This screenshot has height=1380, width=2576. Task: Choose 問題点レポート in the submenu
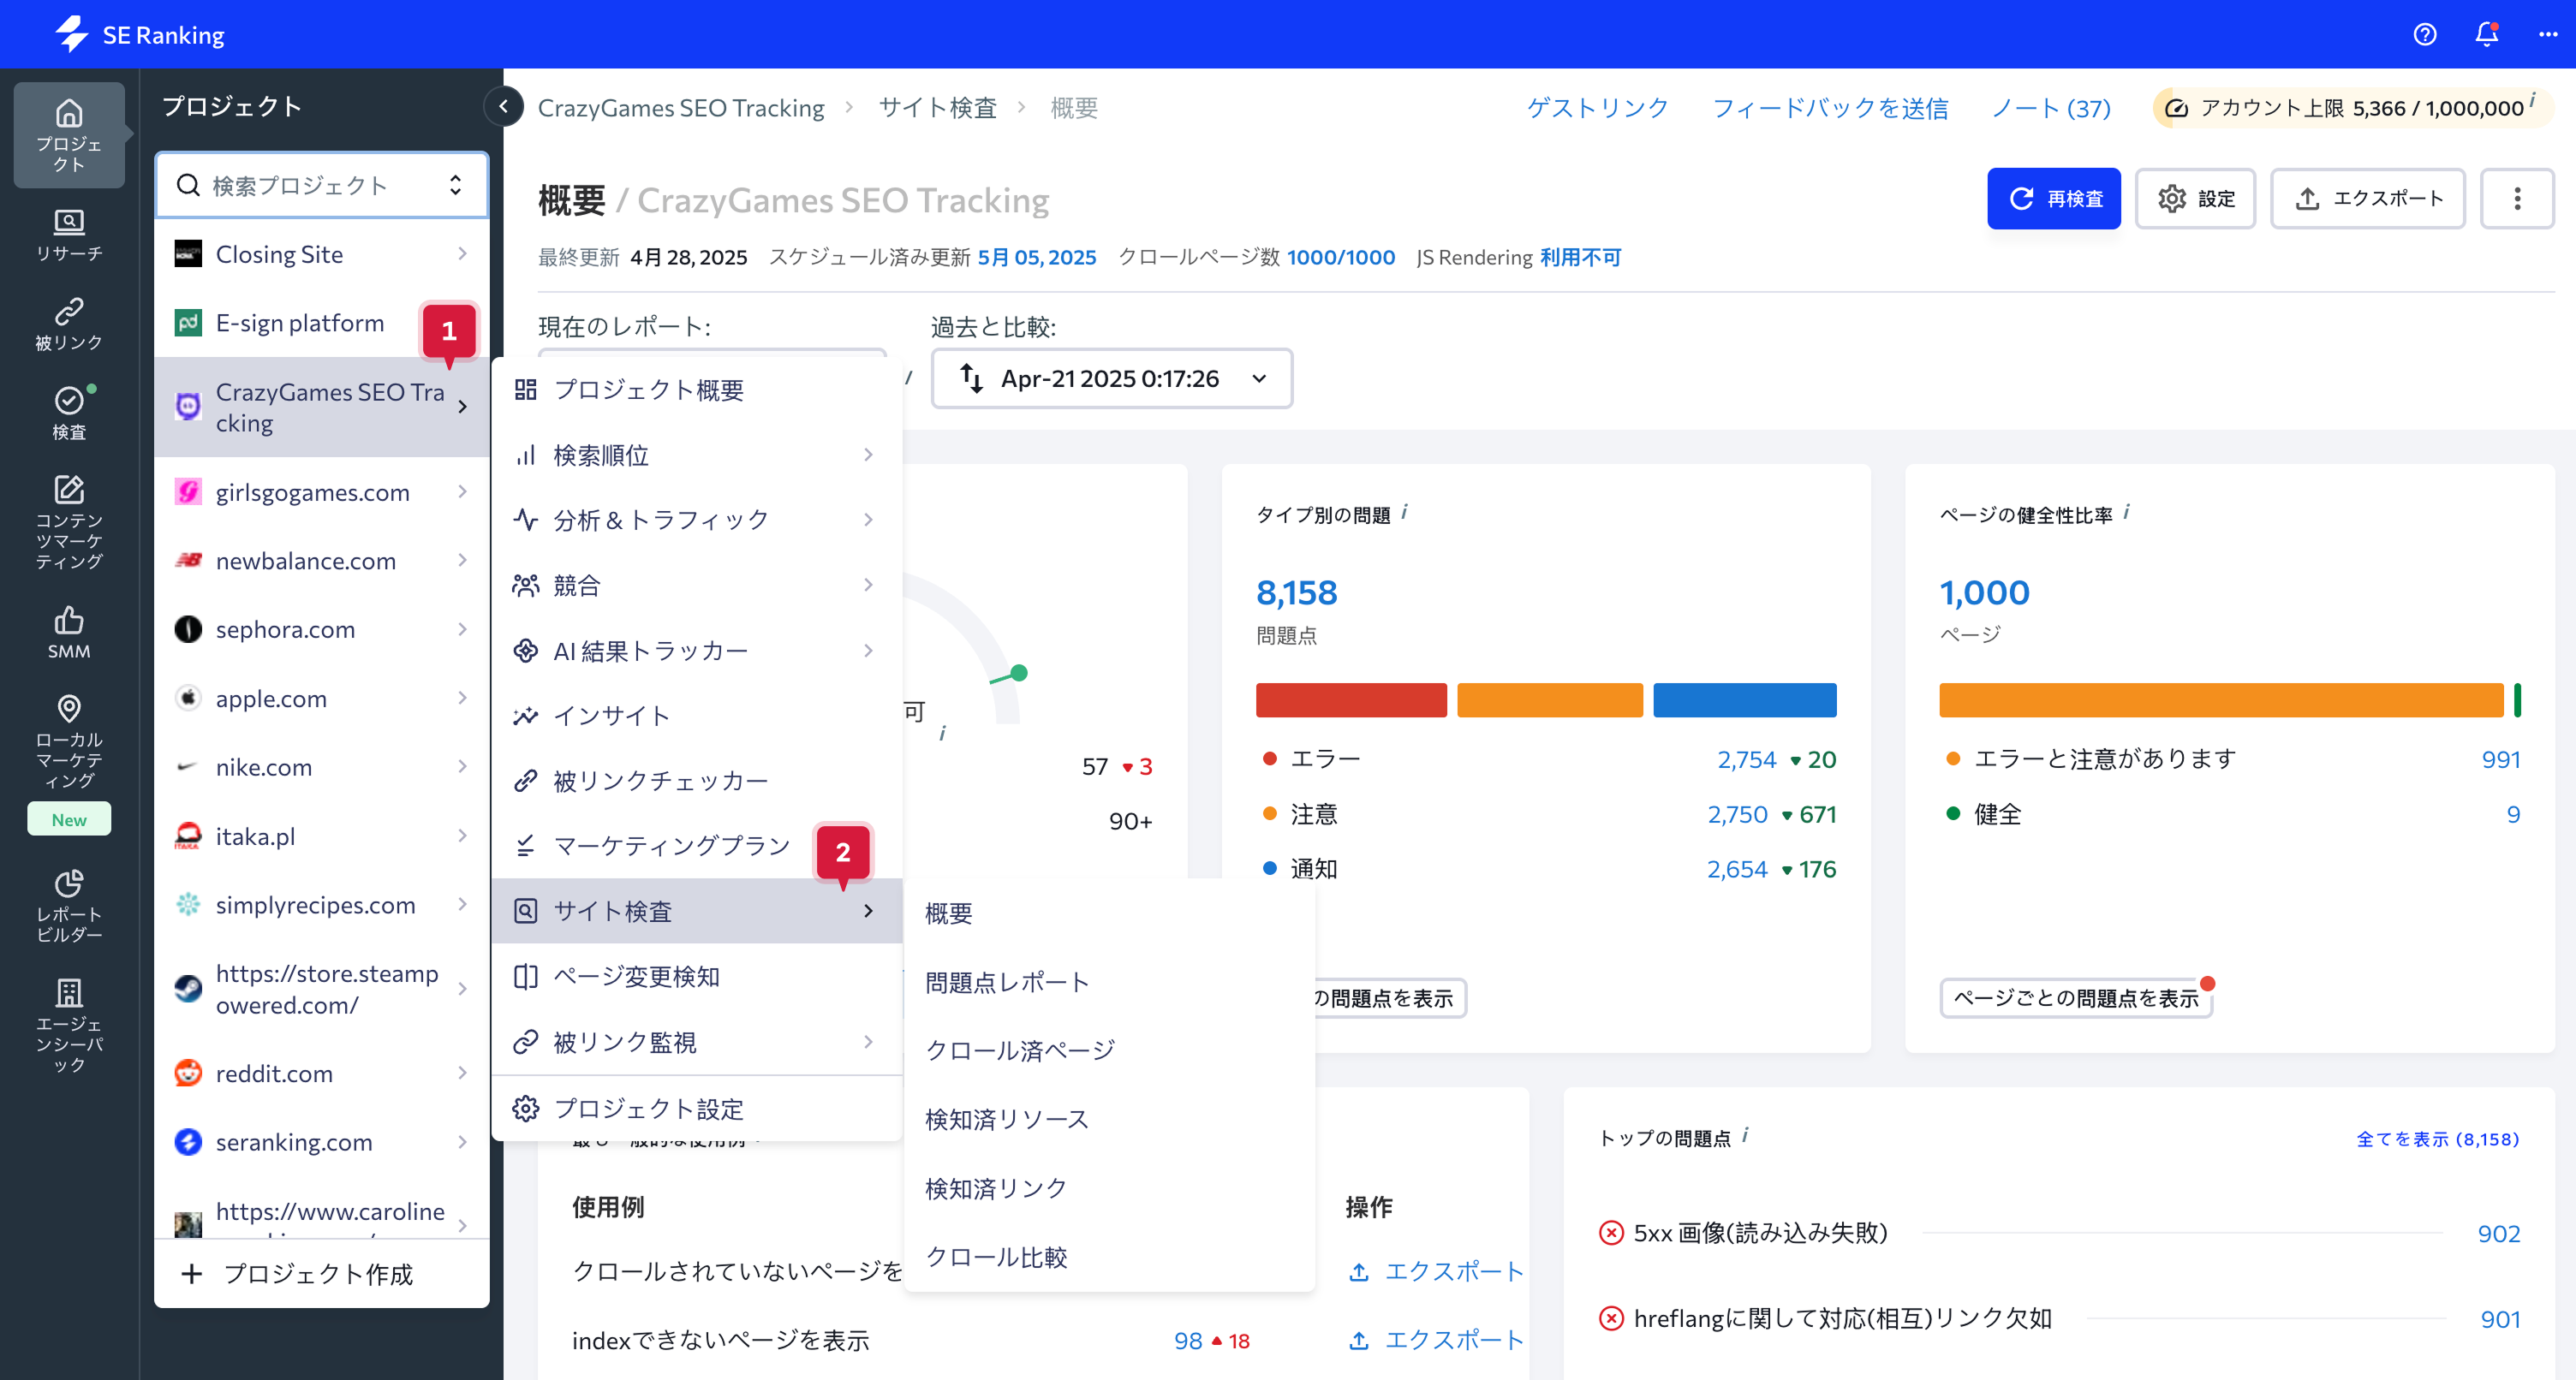[1109, 982]
